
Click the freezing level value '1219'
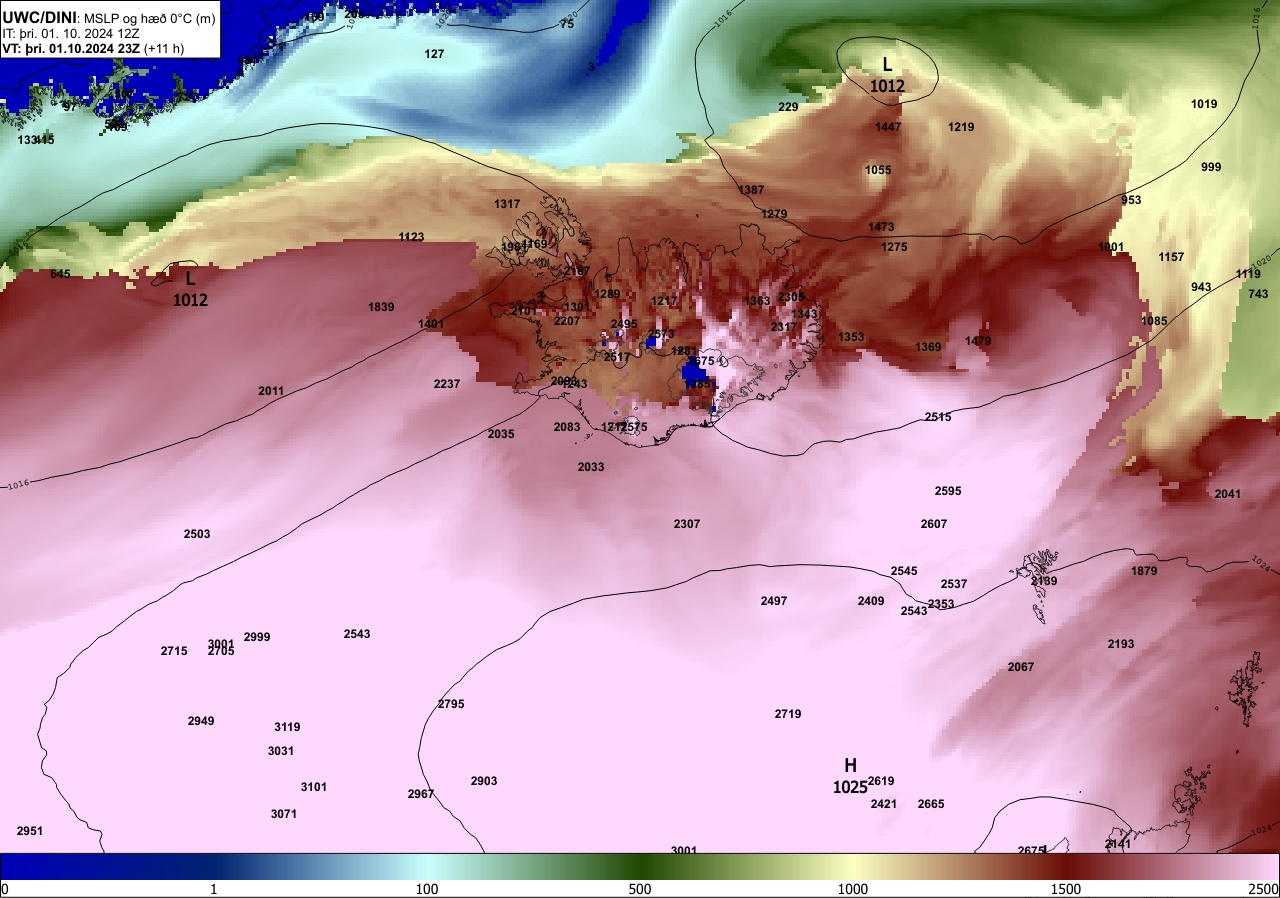click(961, 127)
